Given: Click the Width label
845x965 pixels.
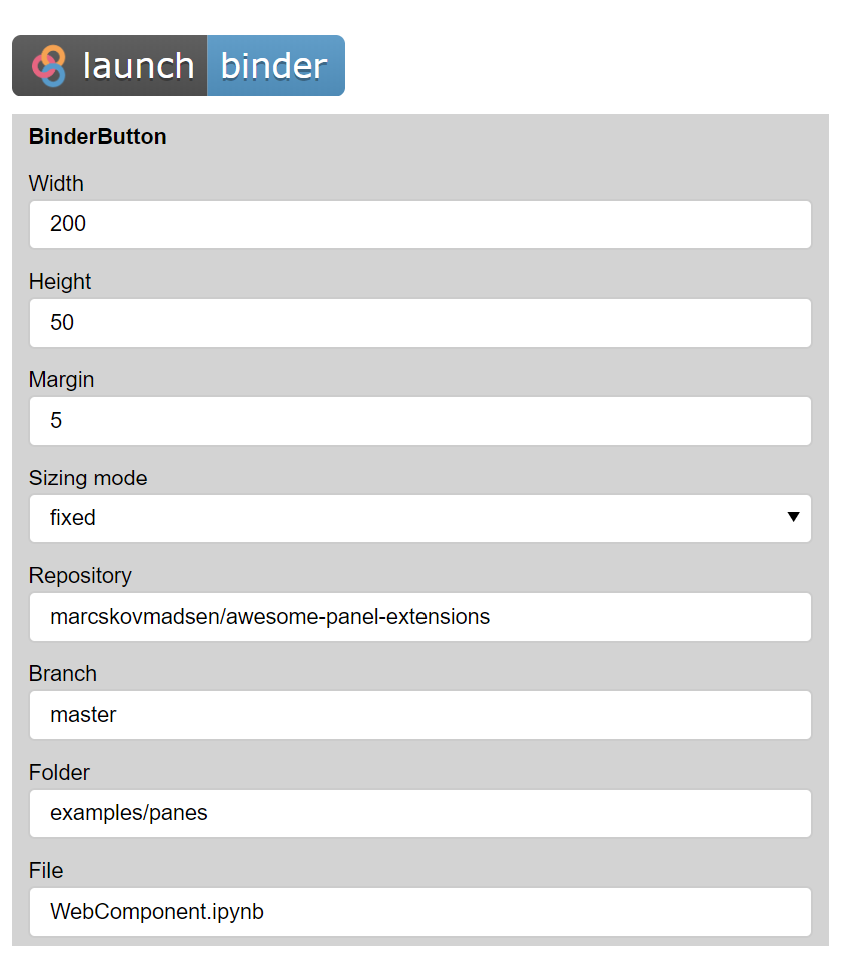Looking at the screenshot, I should point(56,183).
